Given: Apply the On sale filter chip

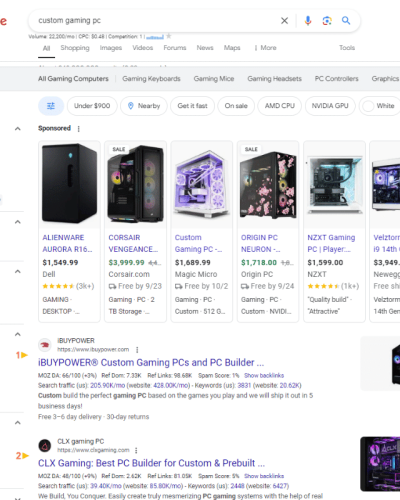Looking at the screenshot, I should tap(236, 106).
